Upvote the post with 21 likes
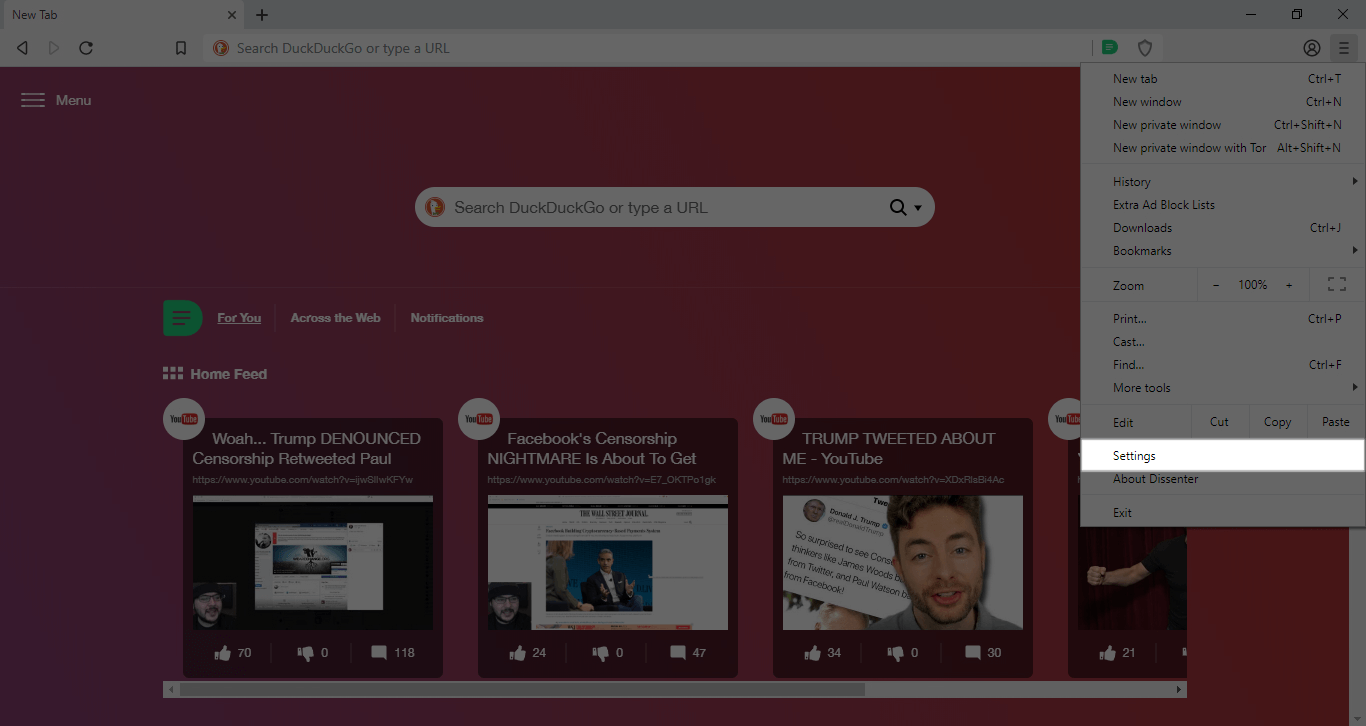This screenshot has width=1366, height=726. [1108, 653]
